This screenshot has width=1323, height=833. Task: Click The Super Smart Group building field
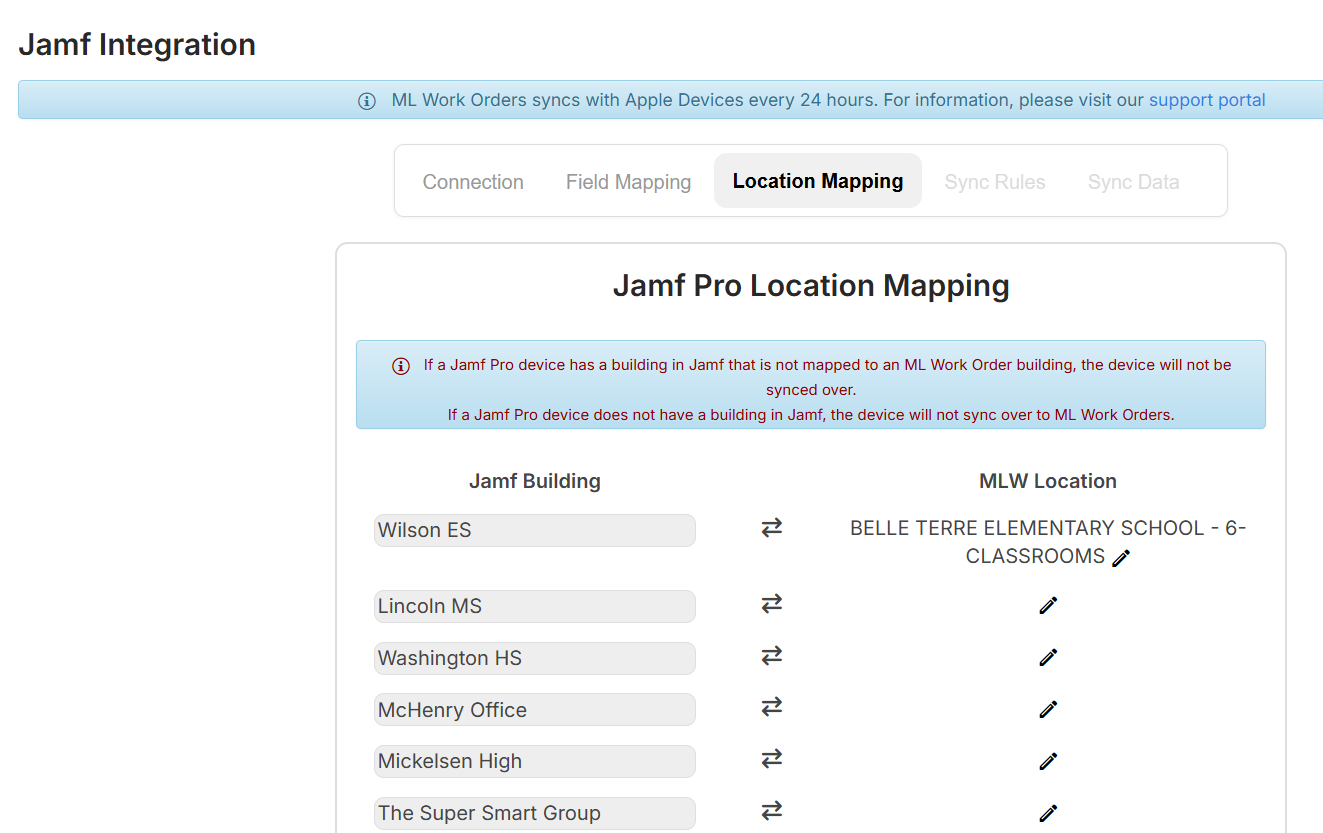(x=535, y=813)
